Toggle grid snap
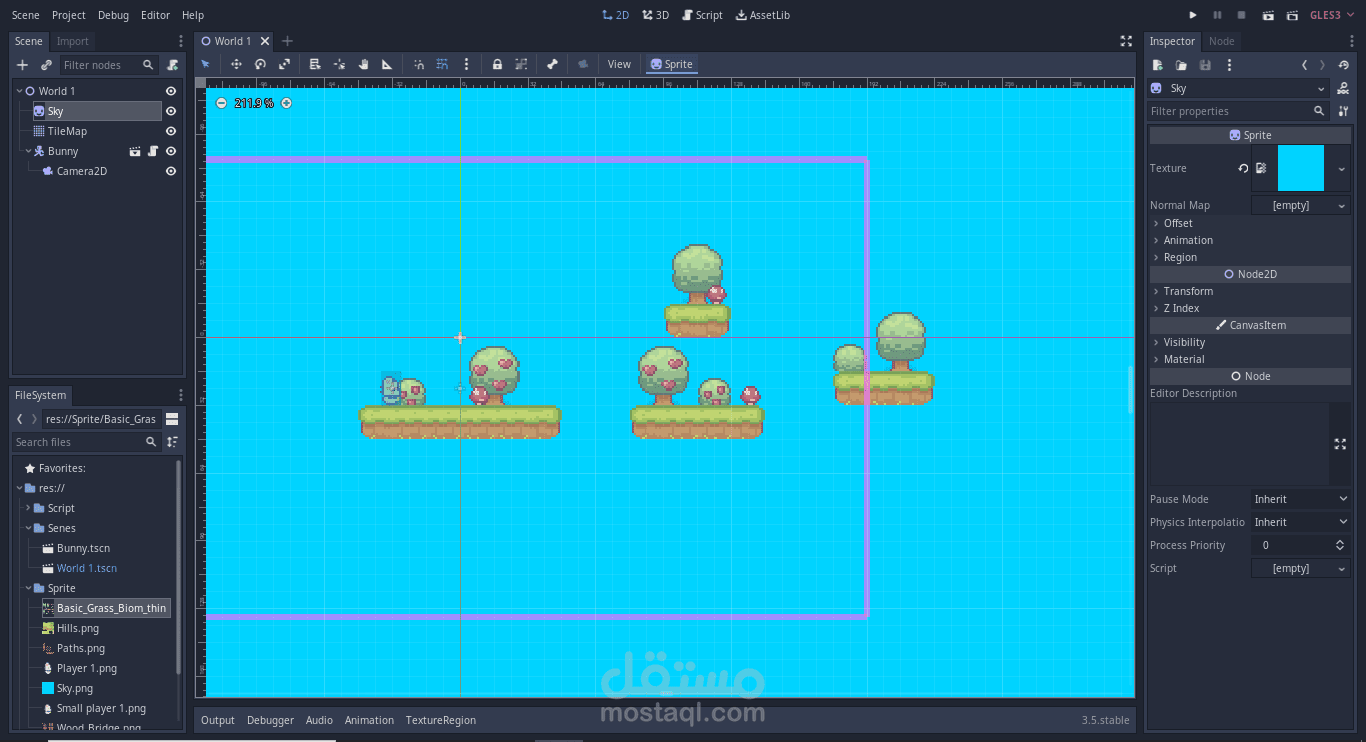1366x742 pixels. pos(442,64)
